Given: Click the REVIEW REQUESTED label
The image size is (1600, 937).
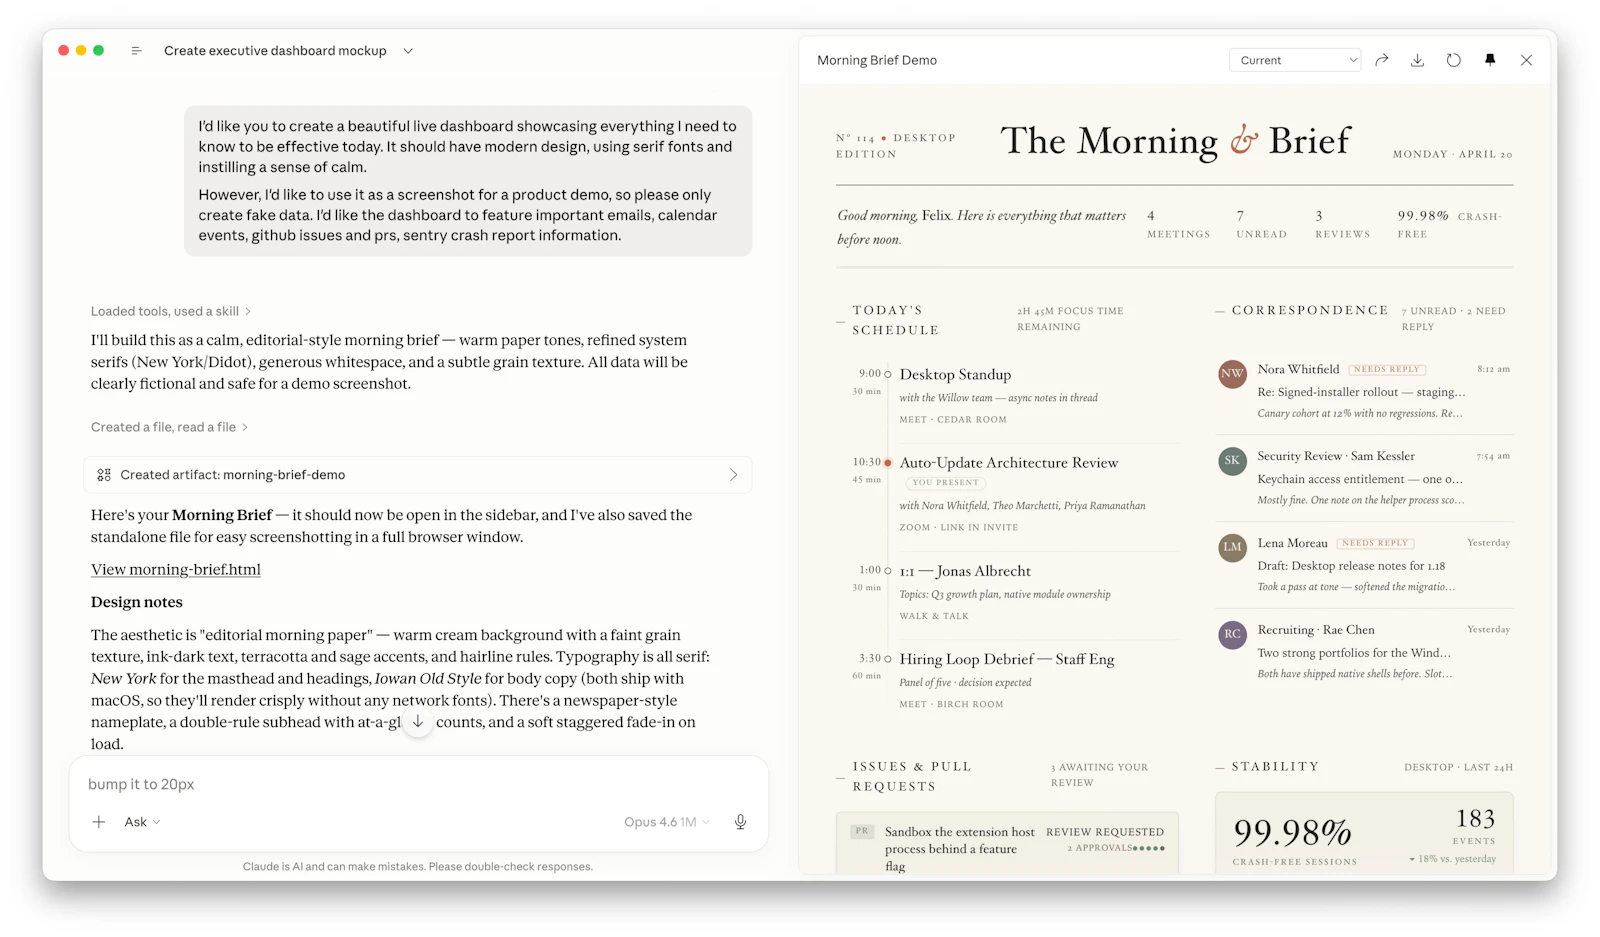Looking at the screenshot, I should (1105, 832).
